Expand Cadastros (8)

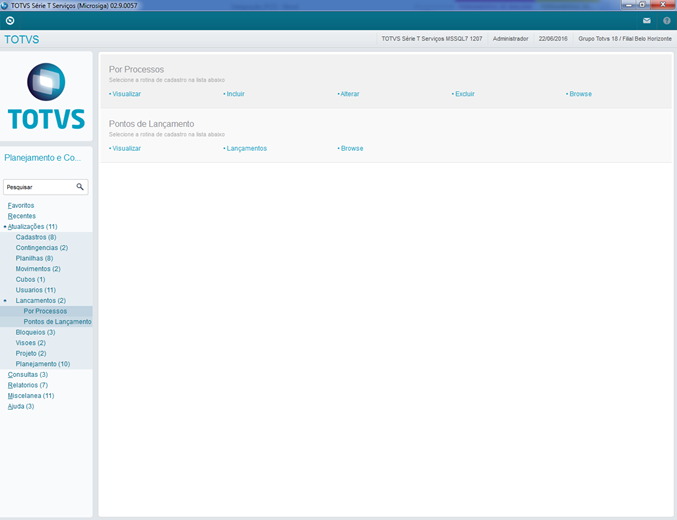pos(36,237)
